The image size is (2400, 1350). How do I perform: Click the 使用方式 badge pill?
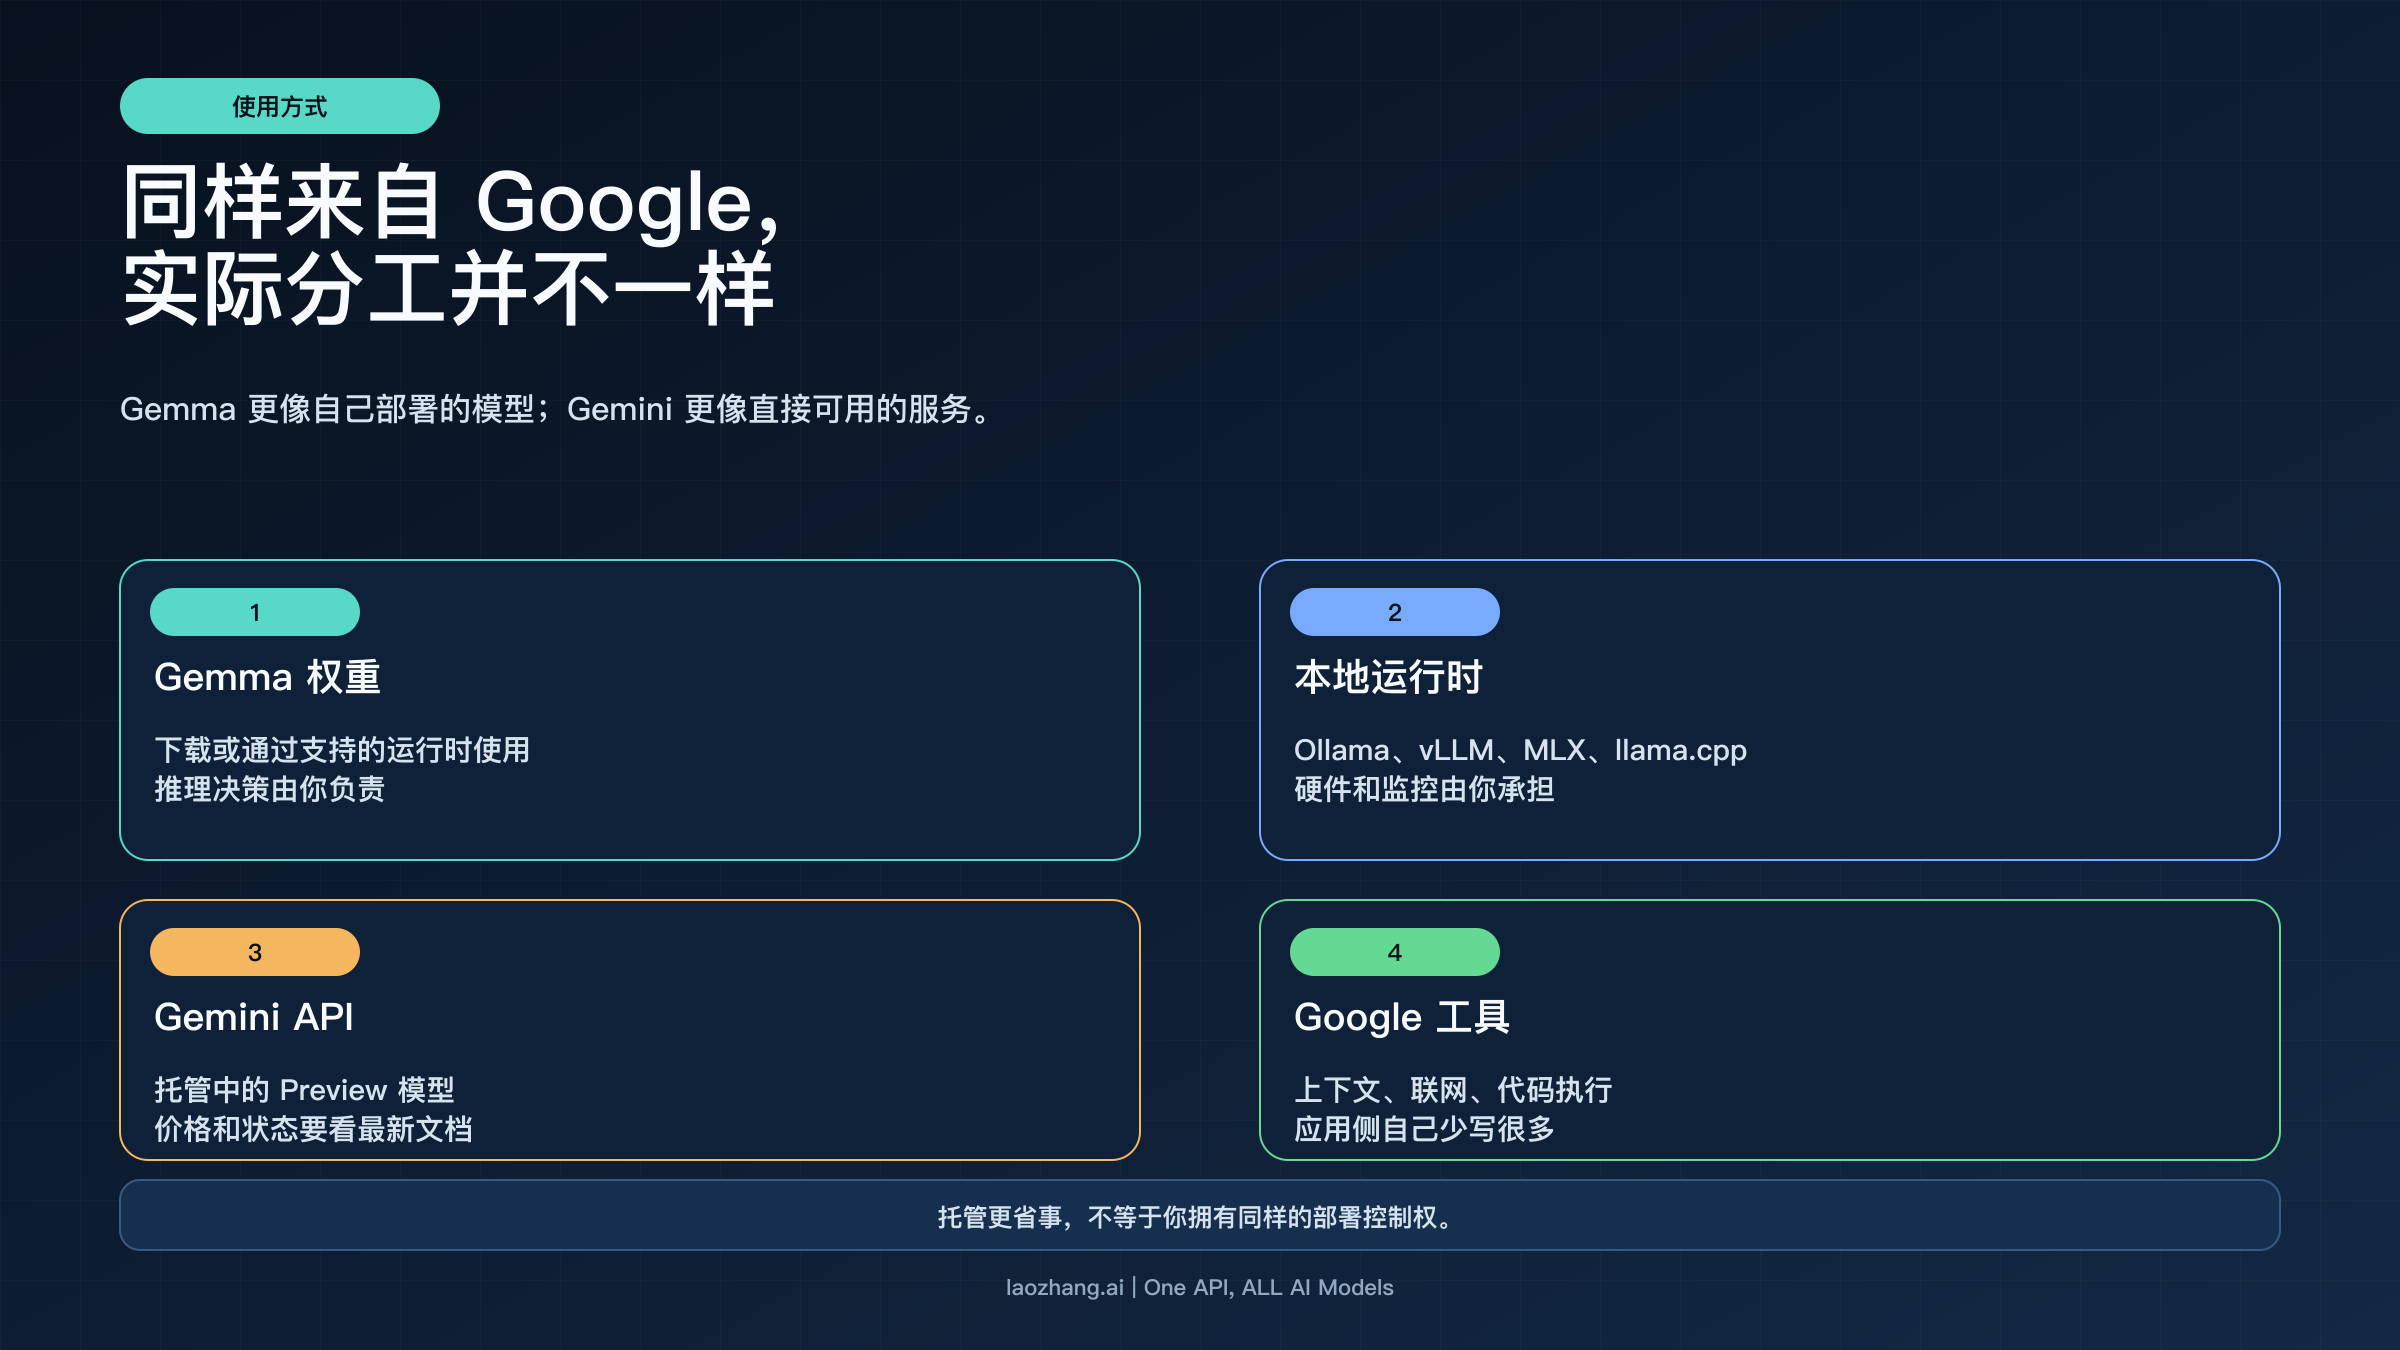tap(279, 105)
